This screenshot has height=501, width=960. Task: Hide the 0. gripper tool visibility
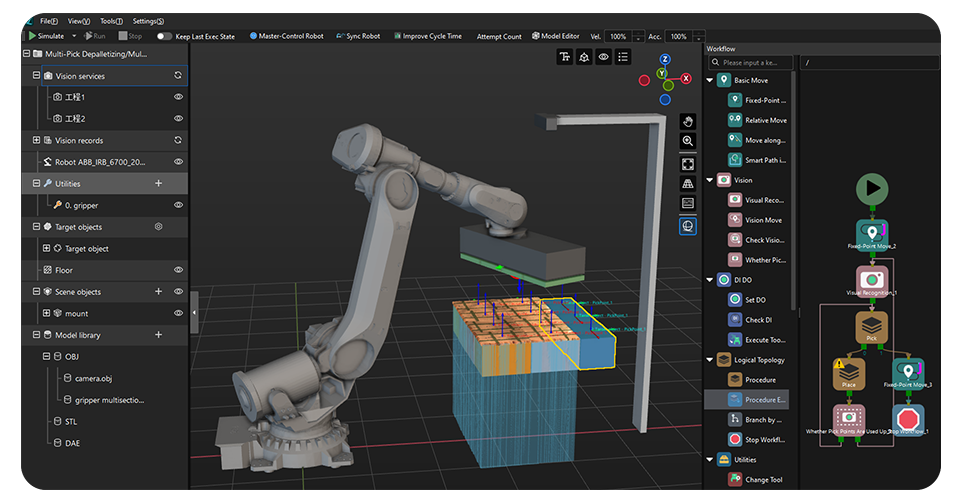[178, 205]
